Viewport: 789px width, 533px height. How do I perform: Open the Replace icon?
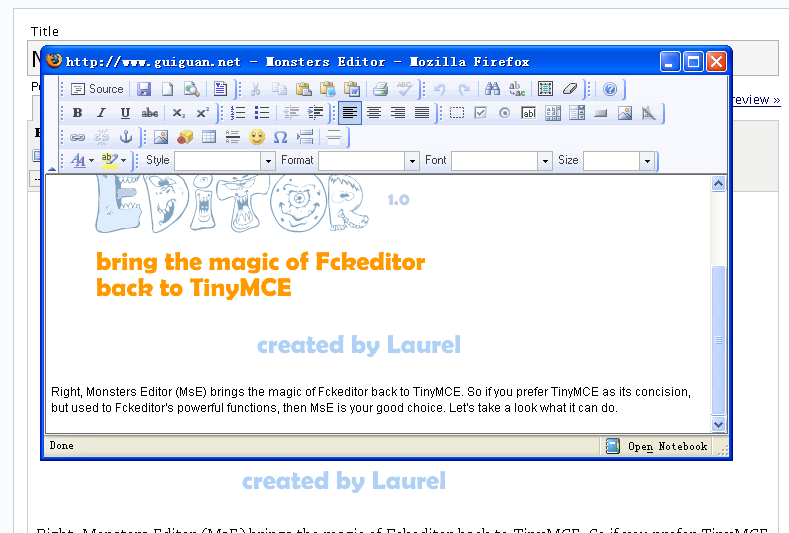click(x=517, y=89)
